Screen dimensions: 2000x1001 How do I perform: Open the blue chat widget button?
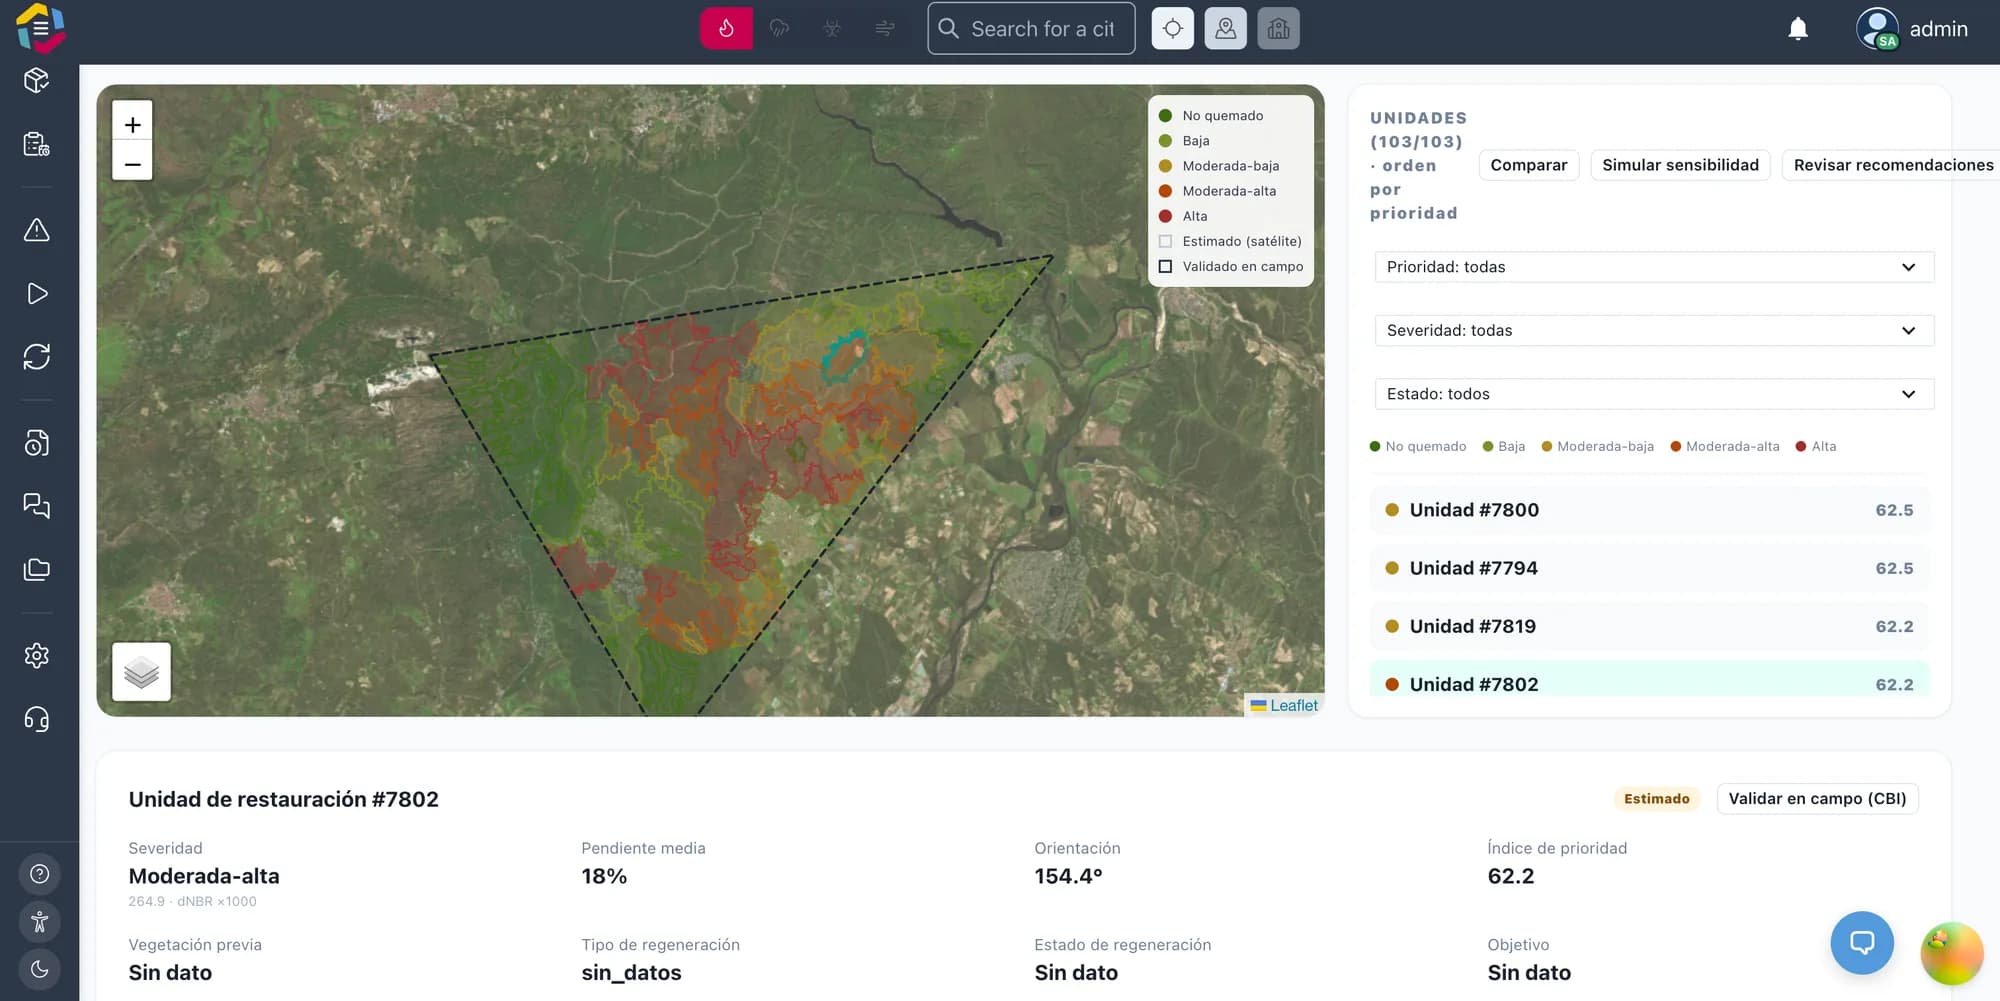point(1862,942)
